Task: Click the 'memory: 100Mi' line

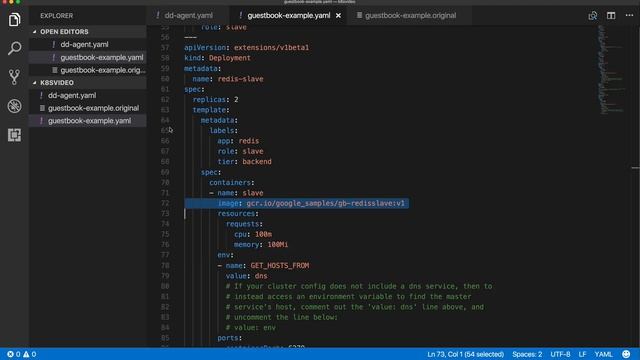Action: click(261, 245)
